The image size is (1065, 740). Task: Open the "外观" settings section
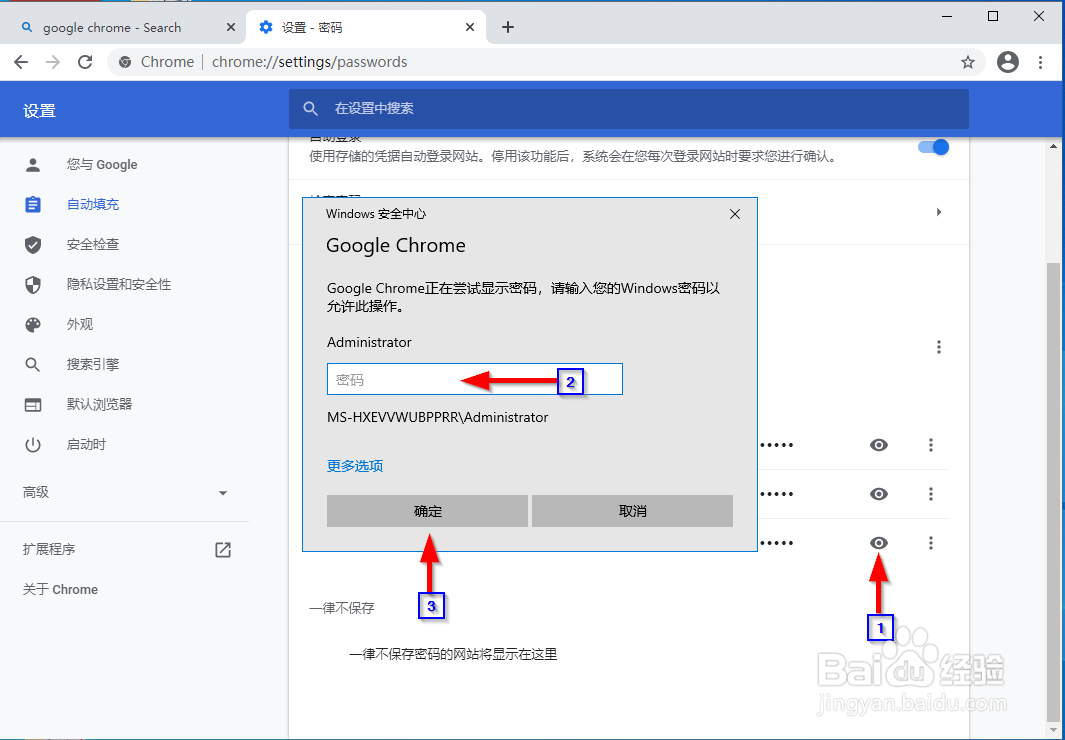click(79, 325)
